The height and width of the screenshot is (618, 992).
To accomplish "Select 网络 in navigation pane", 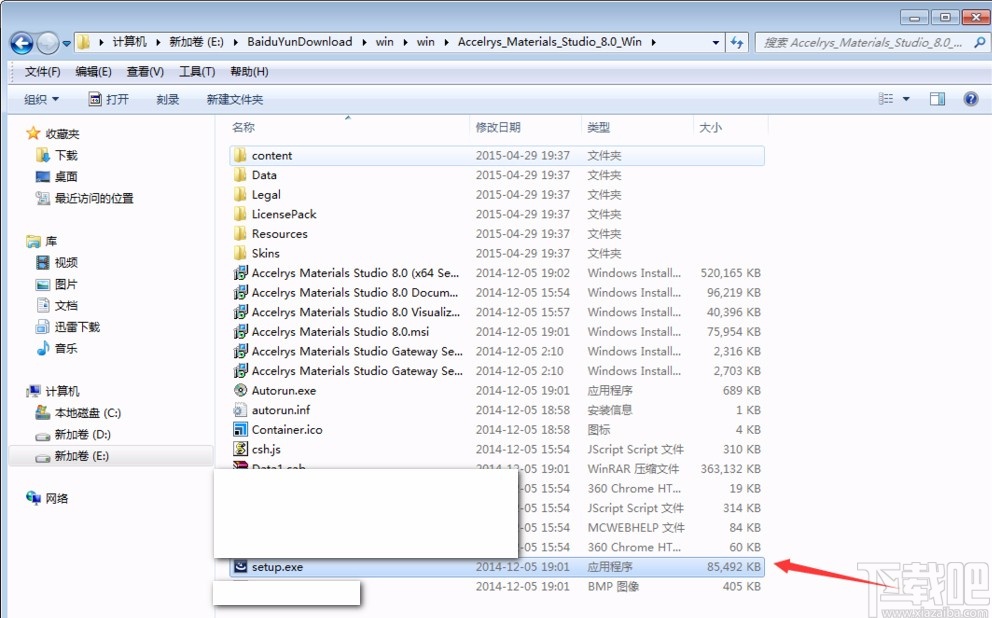I will pos(56,498).
